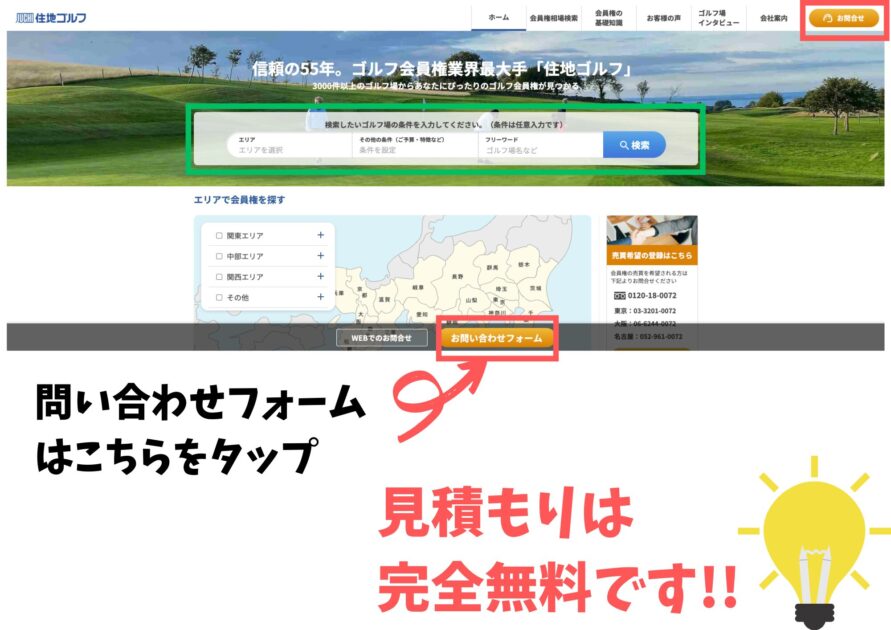This screenshot has width=891, height=630.
Task: Click the エリアで会員権を探す heading
Action: tap(239, 199)
